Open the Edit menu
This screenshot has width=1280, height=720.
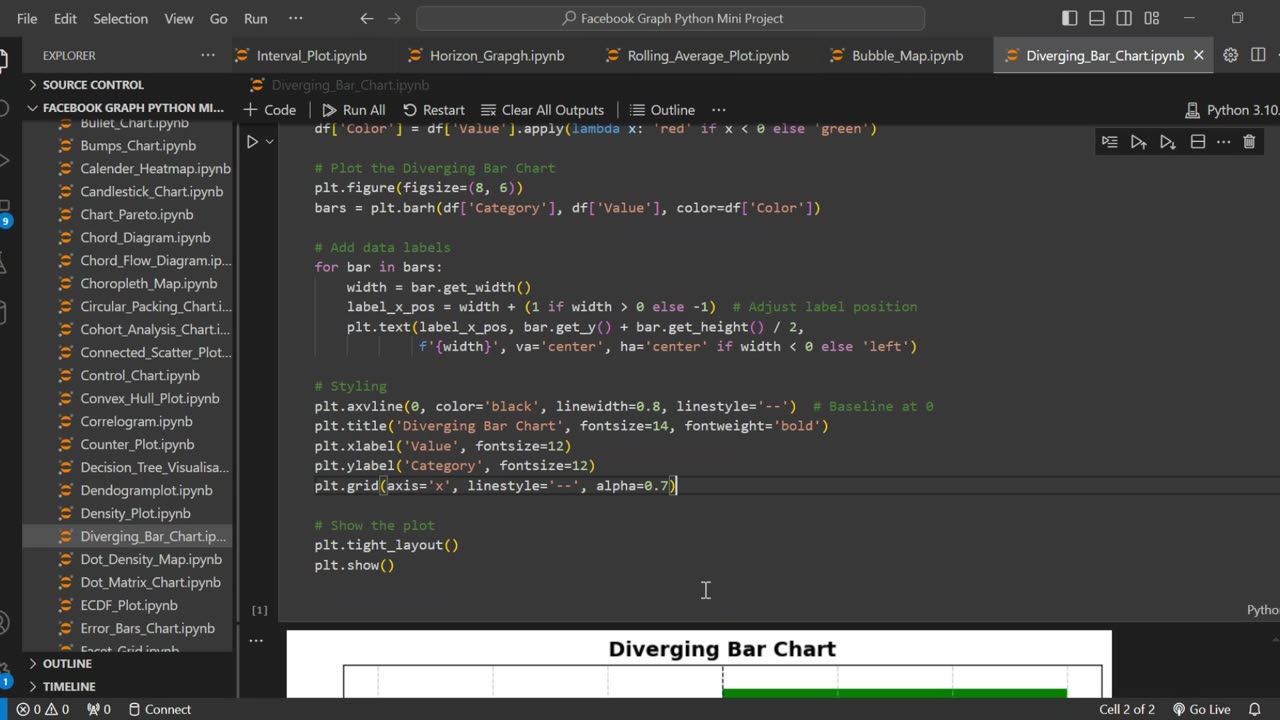pyautogui.click(x=65, y=18)
